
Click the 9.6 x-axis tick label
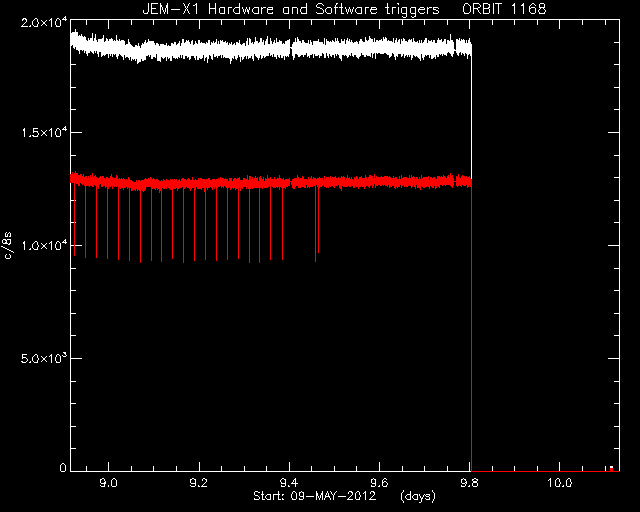pos(380,483)
